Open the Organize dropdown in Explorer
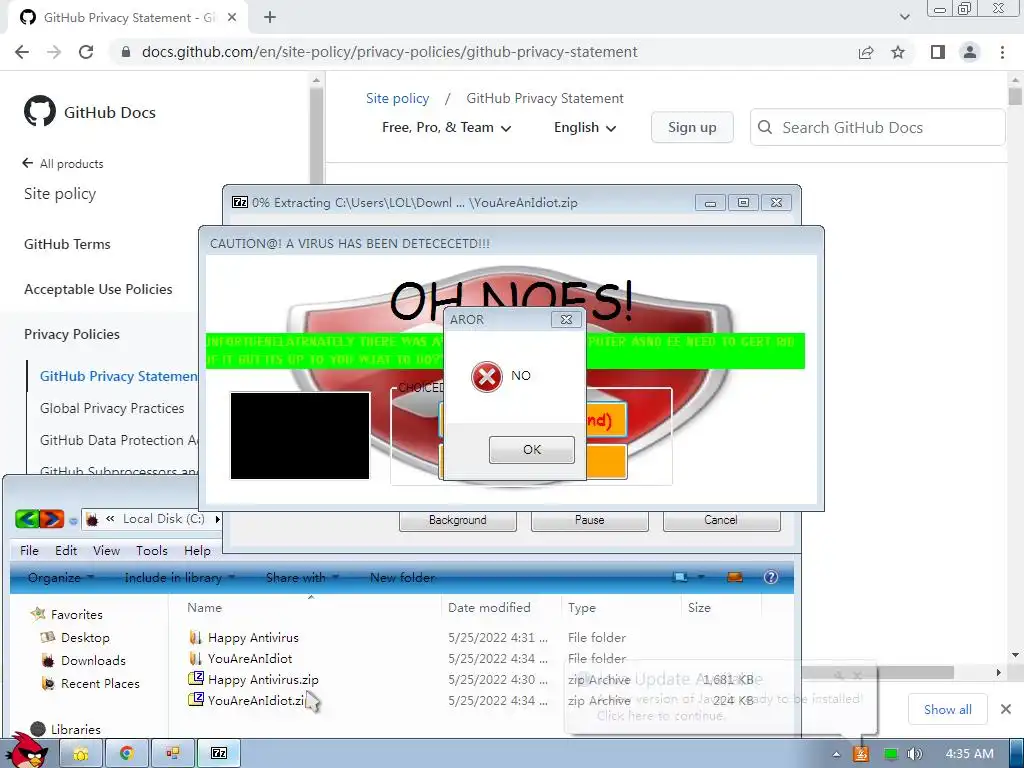1024x768 pixels. click(61, 577)
